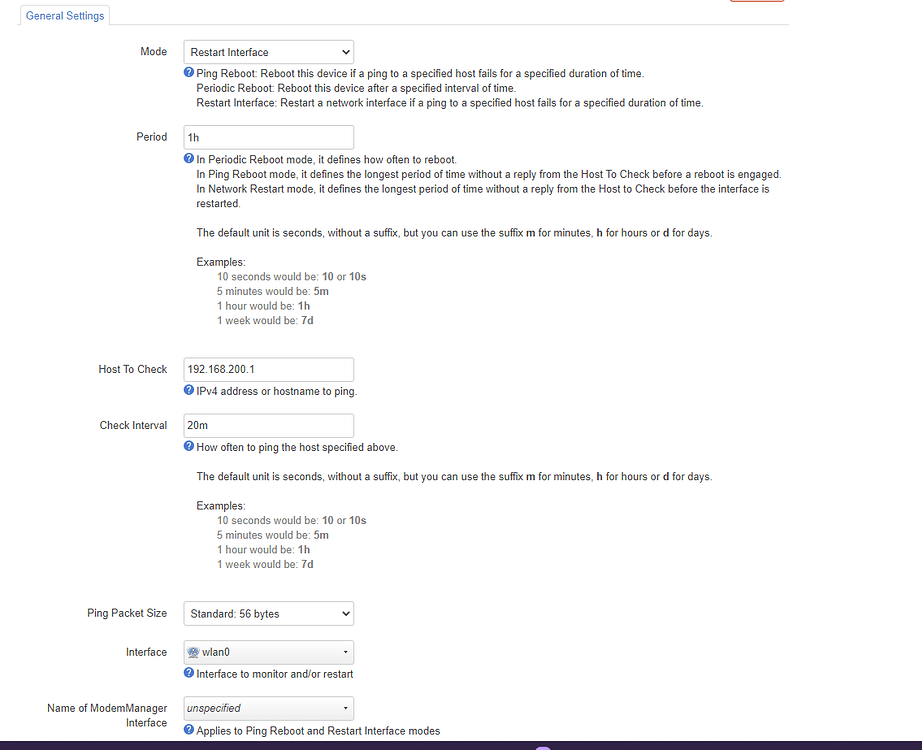922x750 pixels.
Task: Open the Mode dropdown showing Restart Interface
Action: tap(268, 52)
